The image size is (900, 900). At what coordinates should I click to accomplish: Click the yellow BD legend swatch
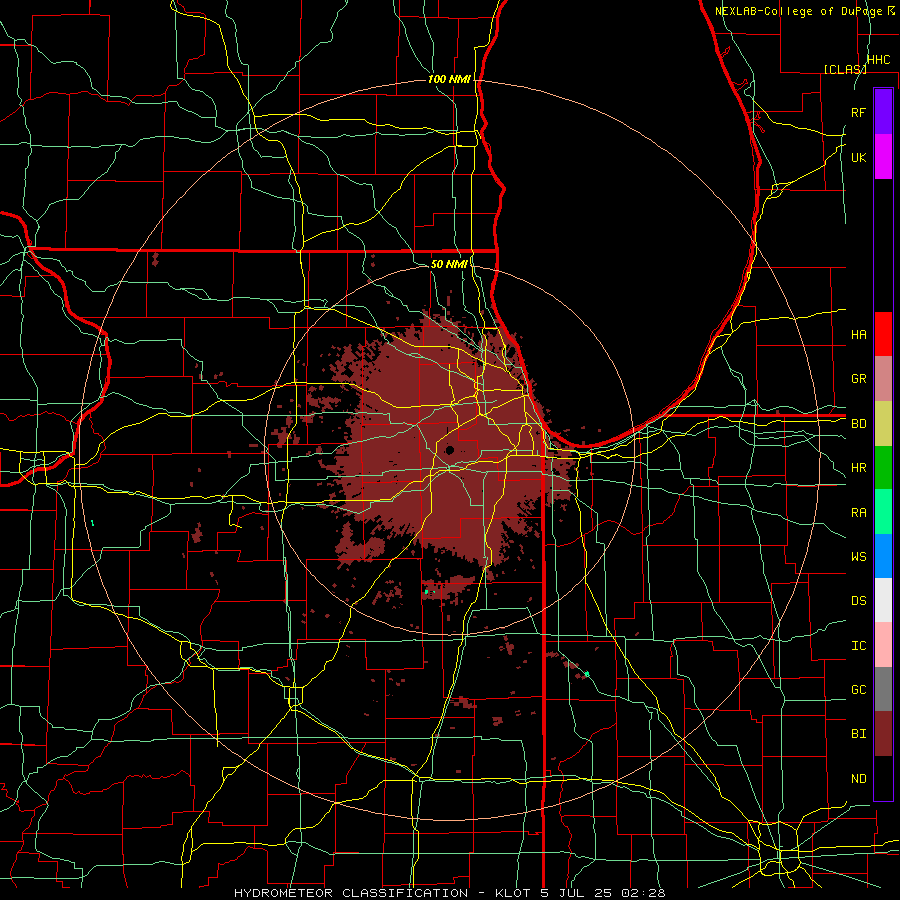tap(883, 424)
